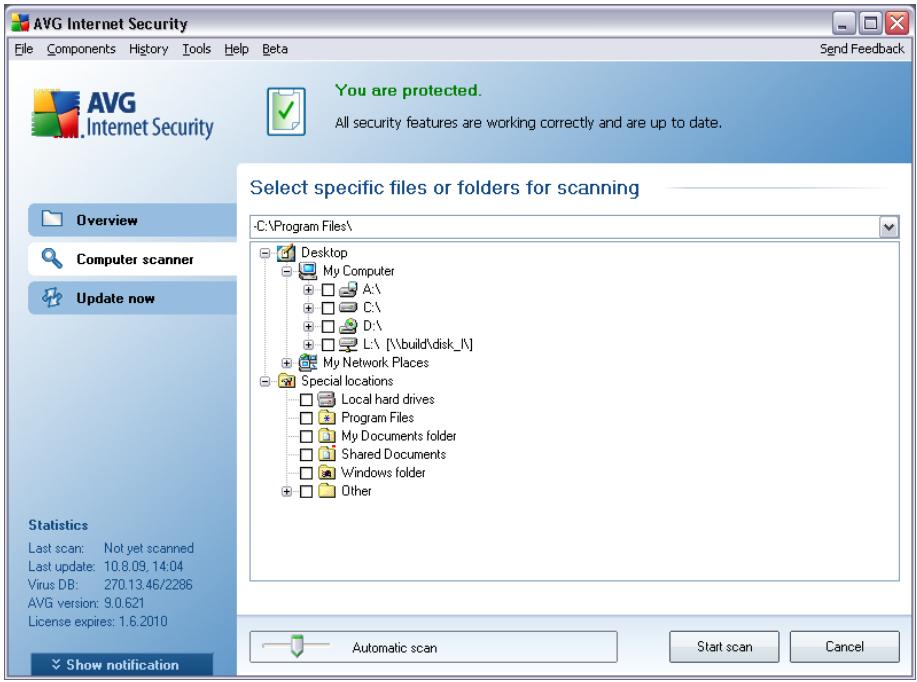Viewport: 917px width, 682px height.
Task: Click the AVG title bar icon
Action: coord(20,23)
